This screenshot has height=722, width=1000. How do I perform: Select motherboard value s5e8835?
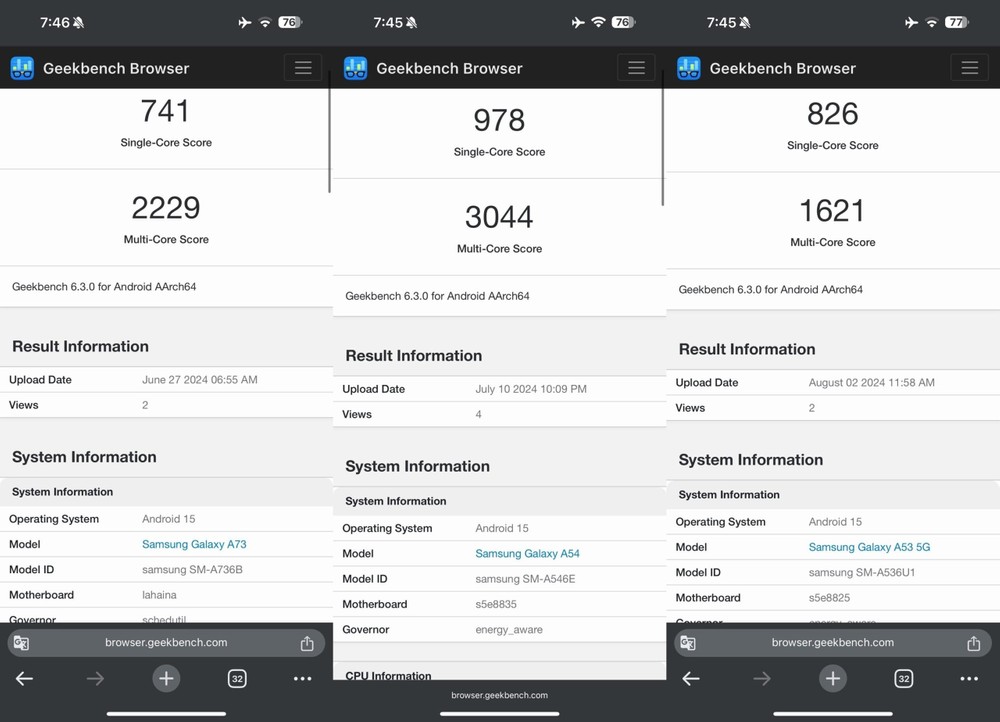tap(496, 604)
